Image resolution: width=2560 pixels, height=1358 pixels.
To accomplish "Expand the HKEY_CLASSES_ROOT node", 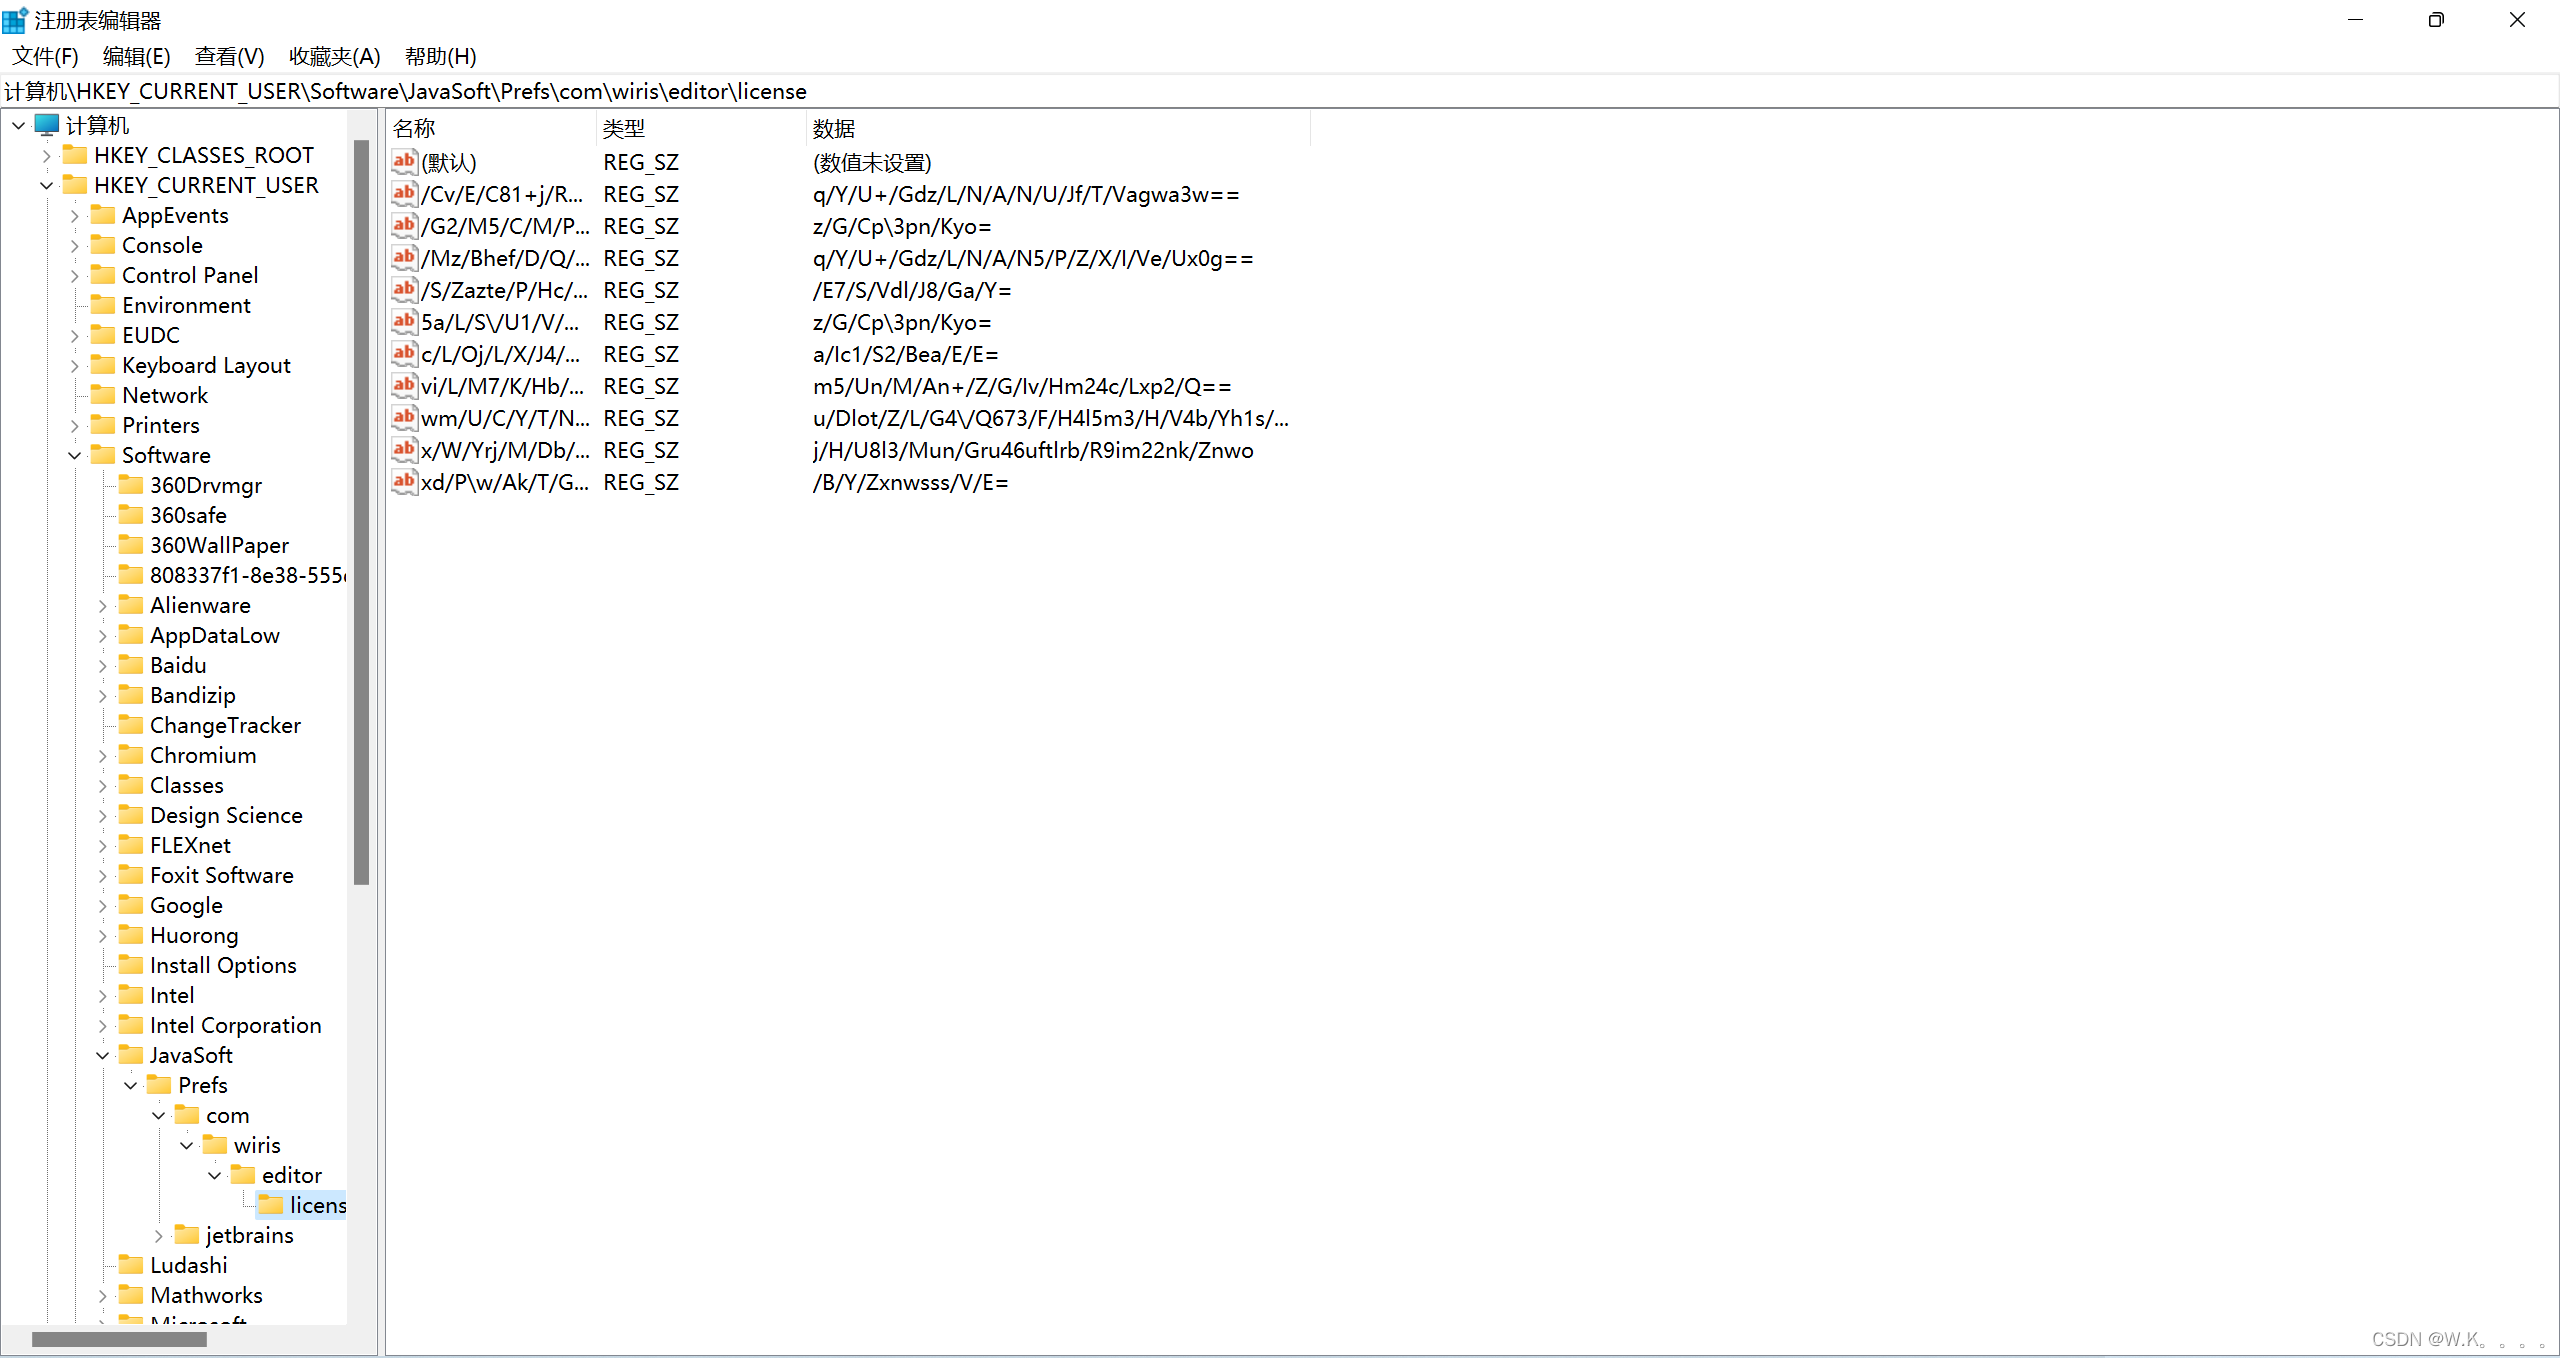I will tap(46, 155).
